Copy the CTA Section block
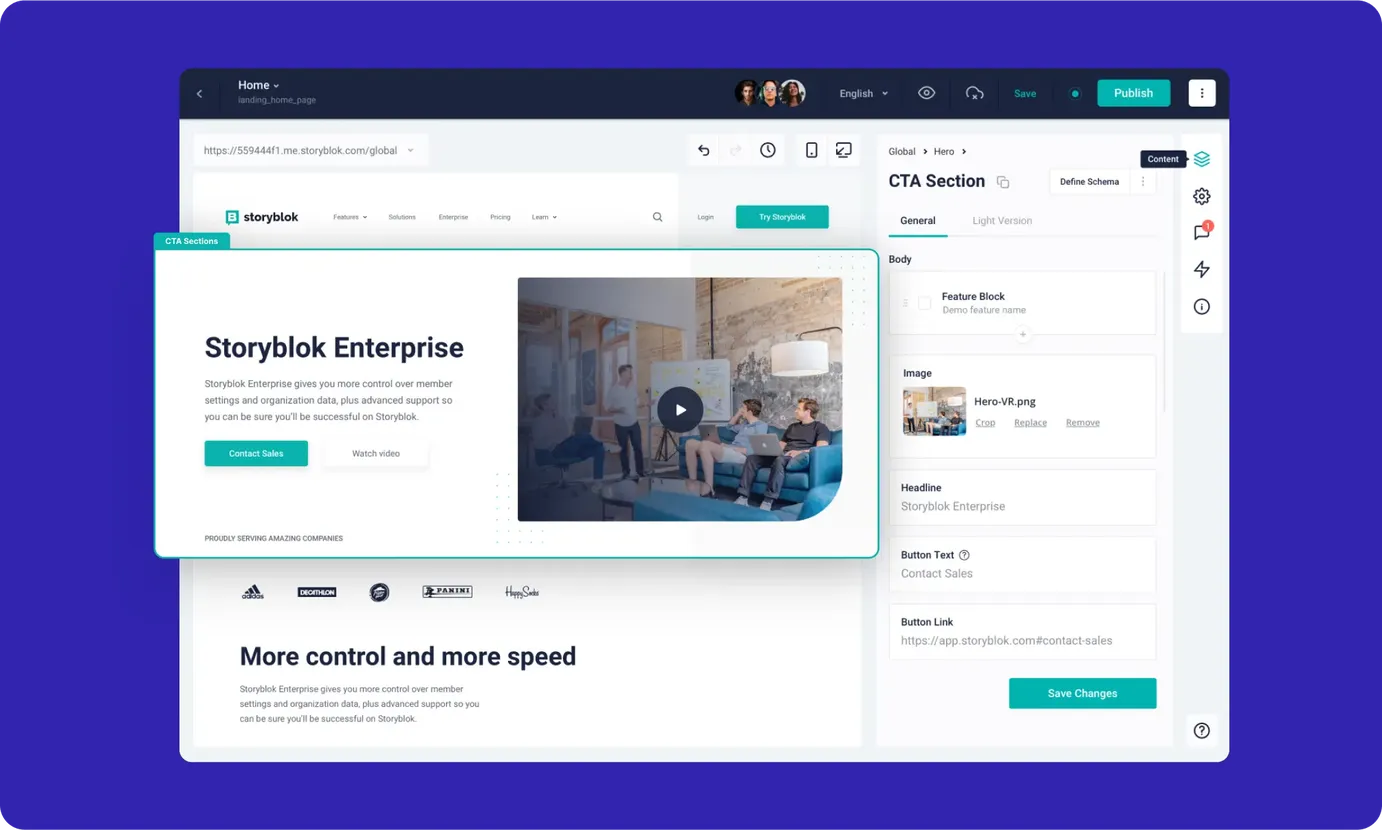Screen dimensions: 1382x830 [1003, 182]
